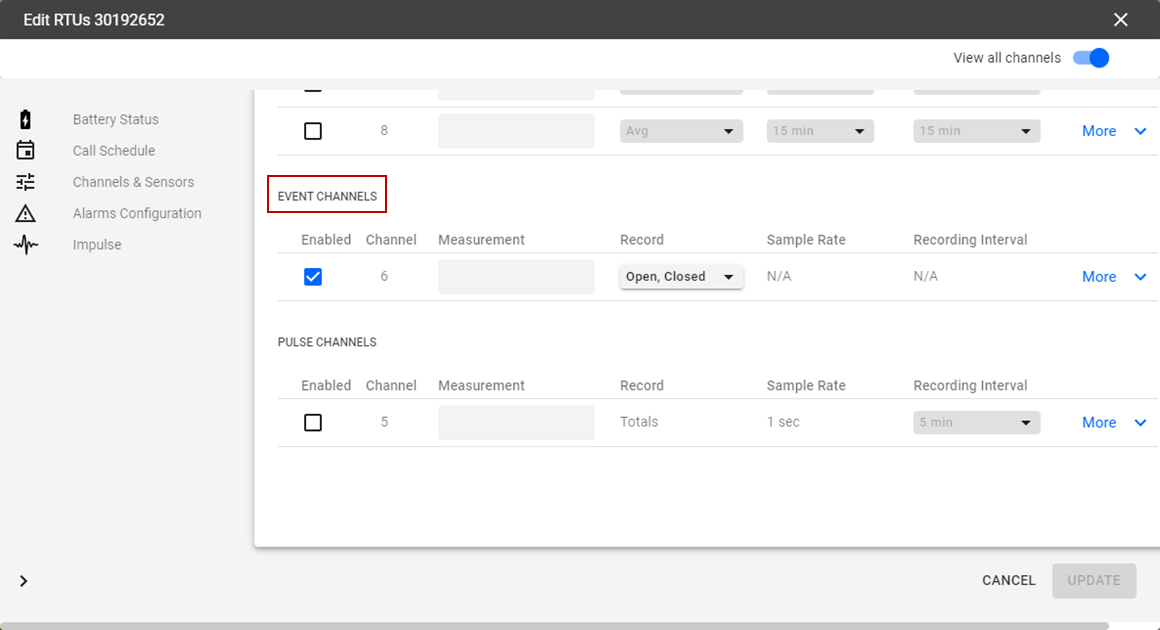Image resolution: width=1160 pixels, height=630 pixels.
Task: Expand the sidebar with the chevron arrow
Action: click(x=24, y=581)
